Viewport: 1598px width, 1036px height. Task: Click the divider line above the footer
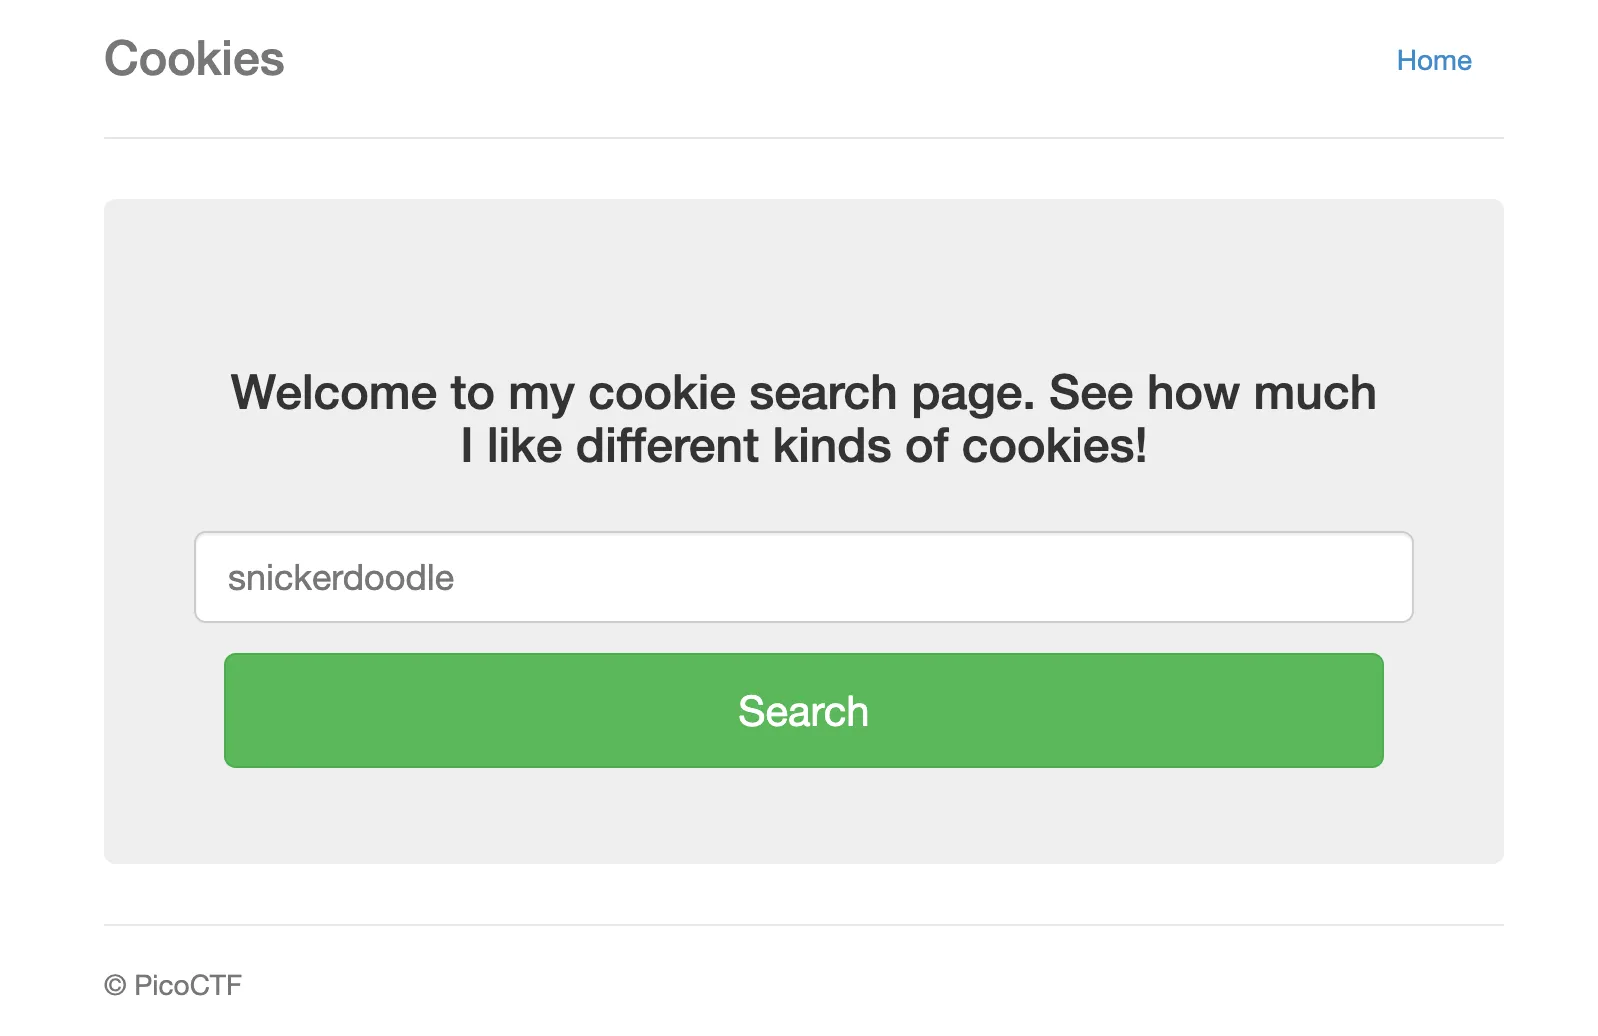click(x=803, y=925)
